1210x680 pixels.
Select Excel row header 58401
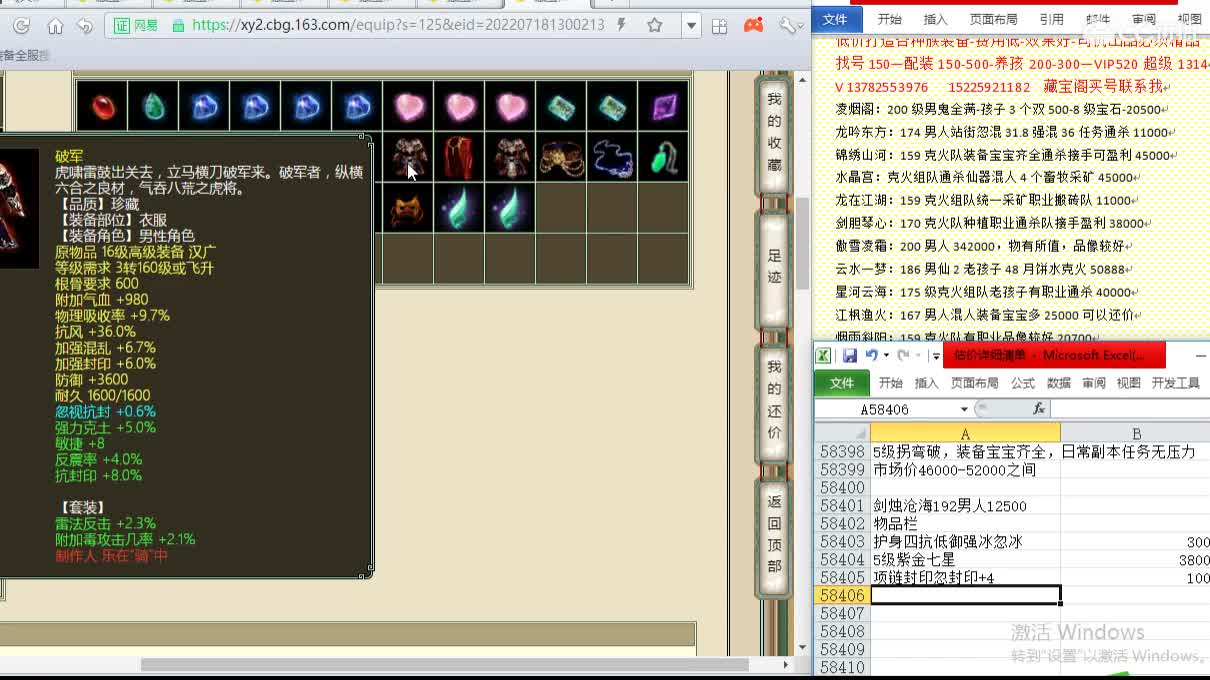[x=841, y=506]
